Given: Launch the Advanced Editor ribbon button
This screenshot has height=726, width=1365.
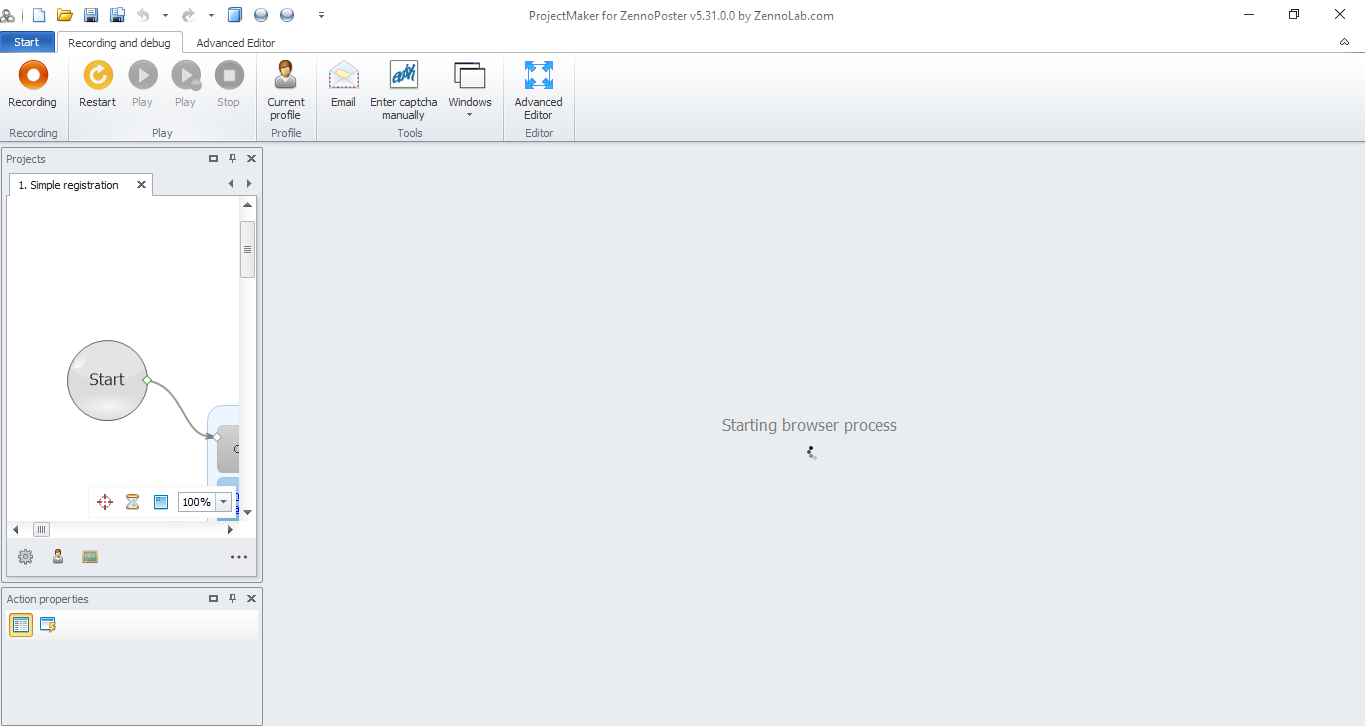Looking at the screenshot, I should [x=539, y=90].
